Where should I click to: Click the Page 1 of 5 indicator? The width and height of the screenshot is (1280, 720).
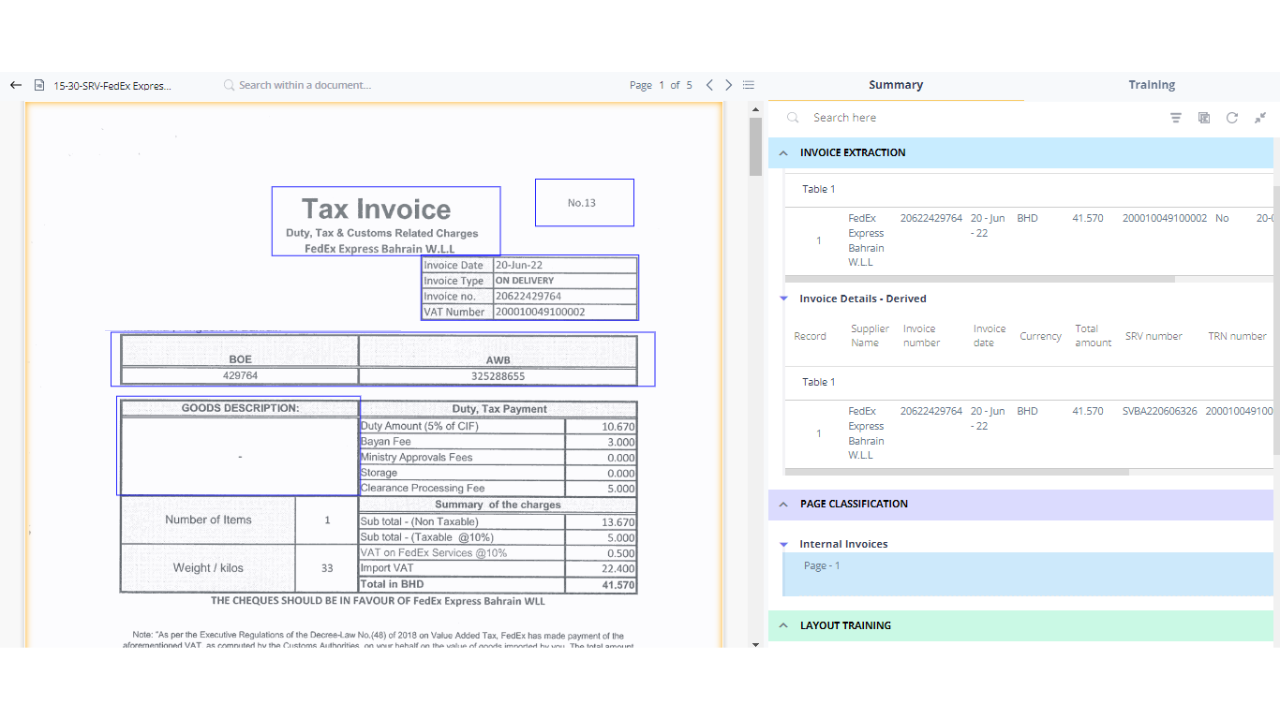coord(661,85)
